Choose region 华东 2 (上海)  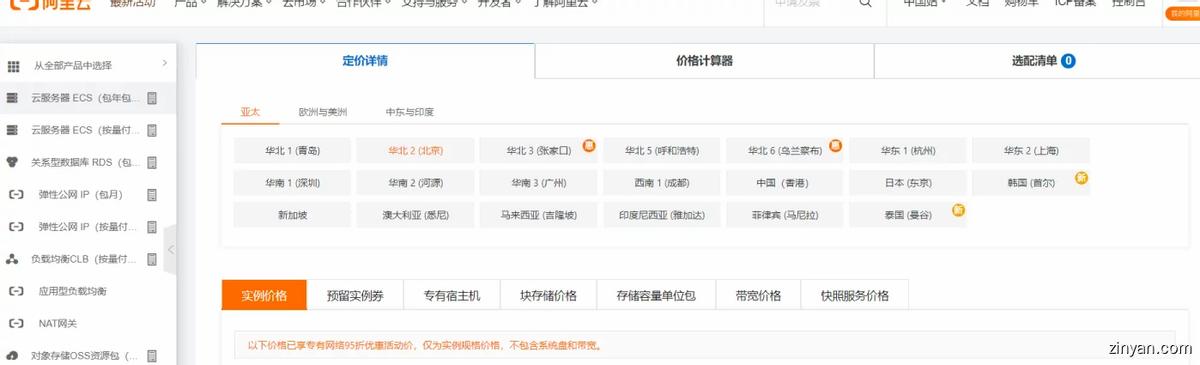[1030, 151]
